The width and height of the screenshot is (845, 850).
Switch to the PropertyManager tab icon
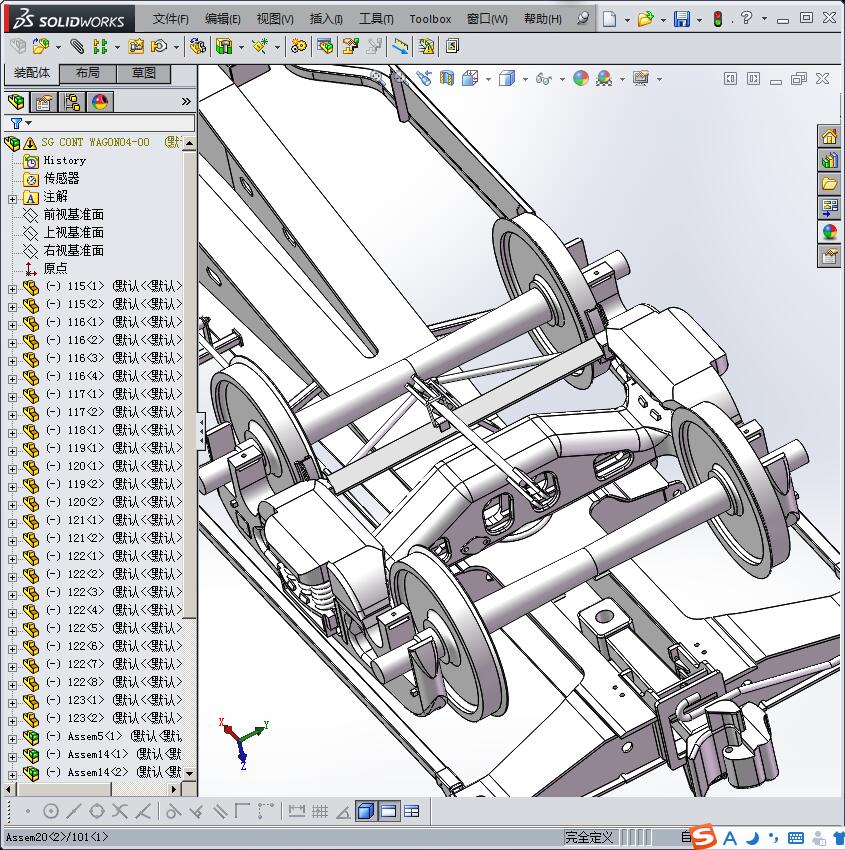[44, 102]
